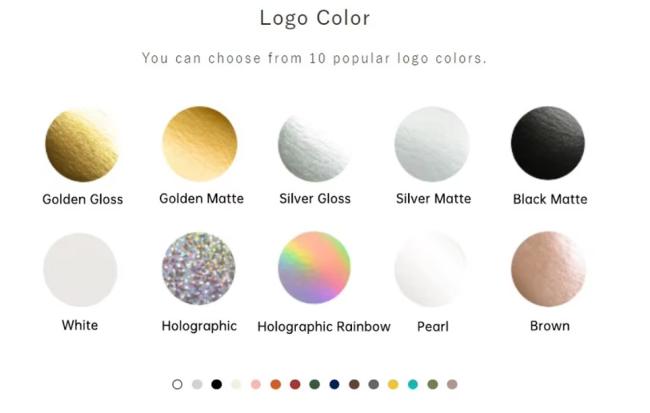Select the white outlined color dot

tap(178, 384)
